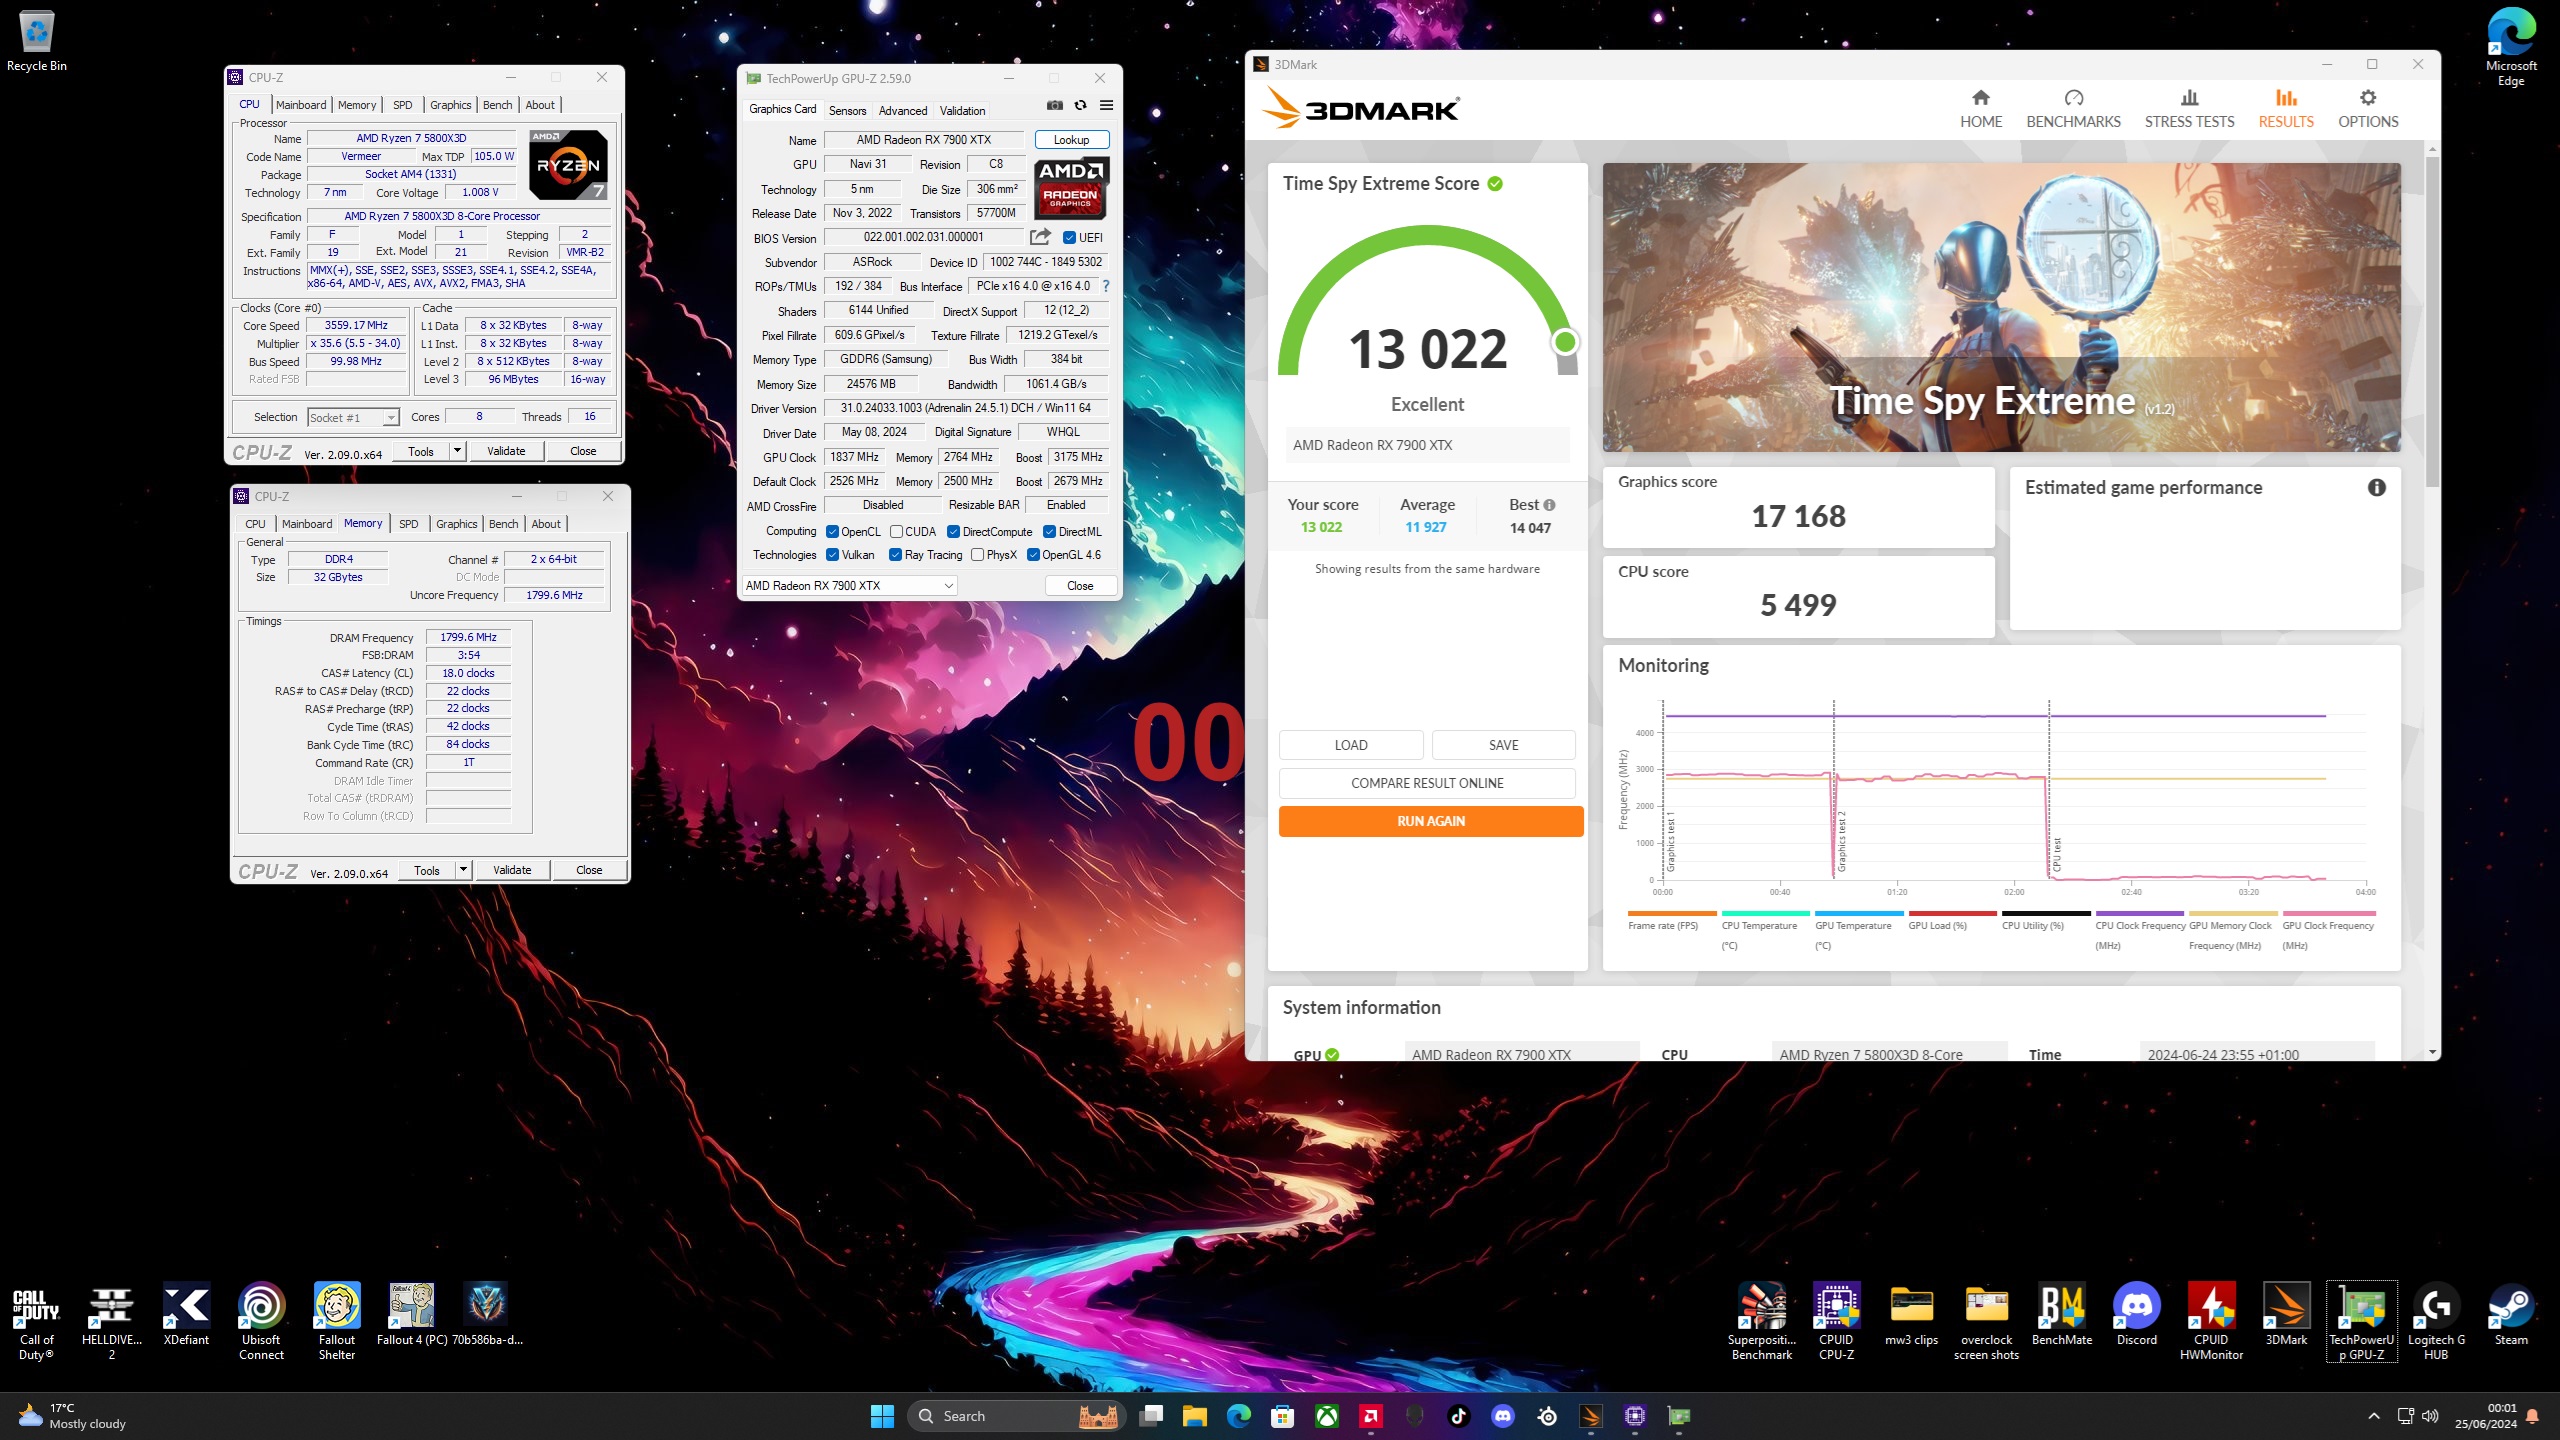Open SPD tab in CPU-Z Memory window

coord(409,524)
